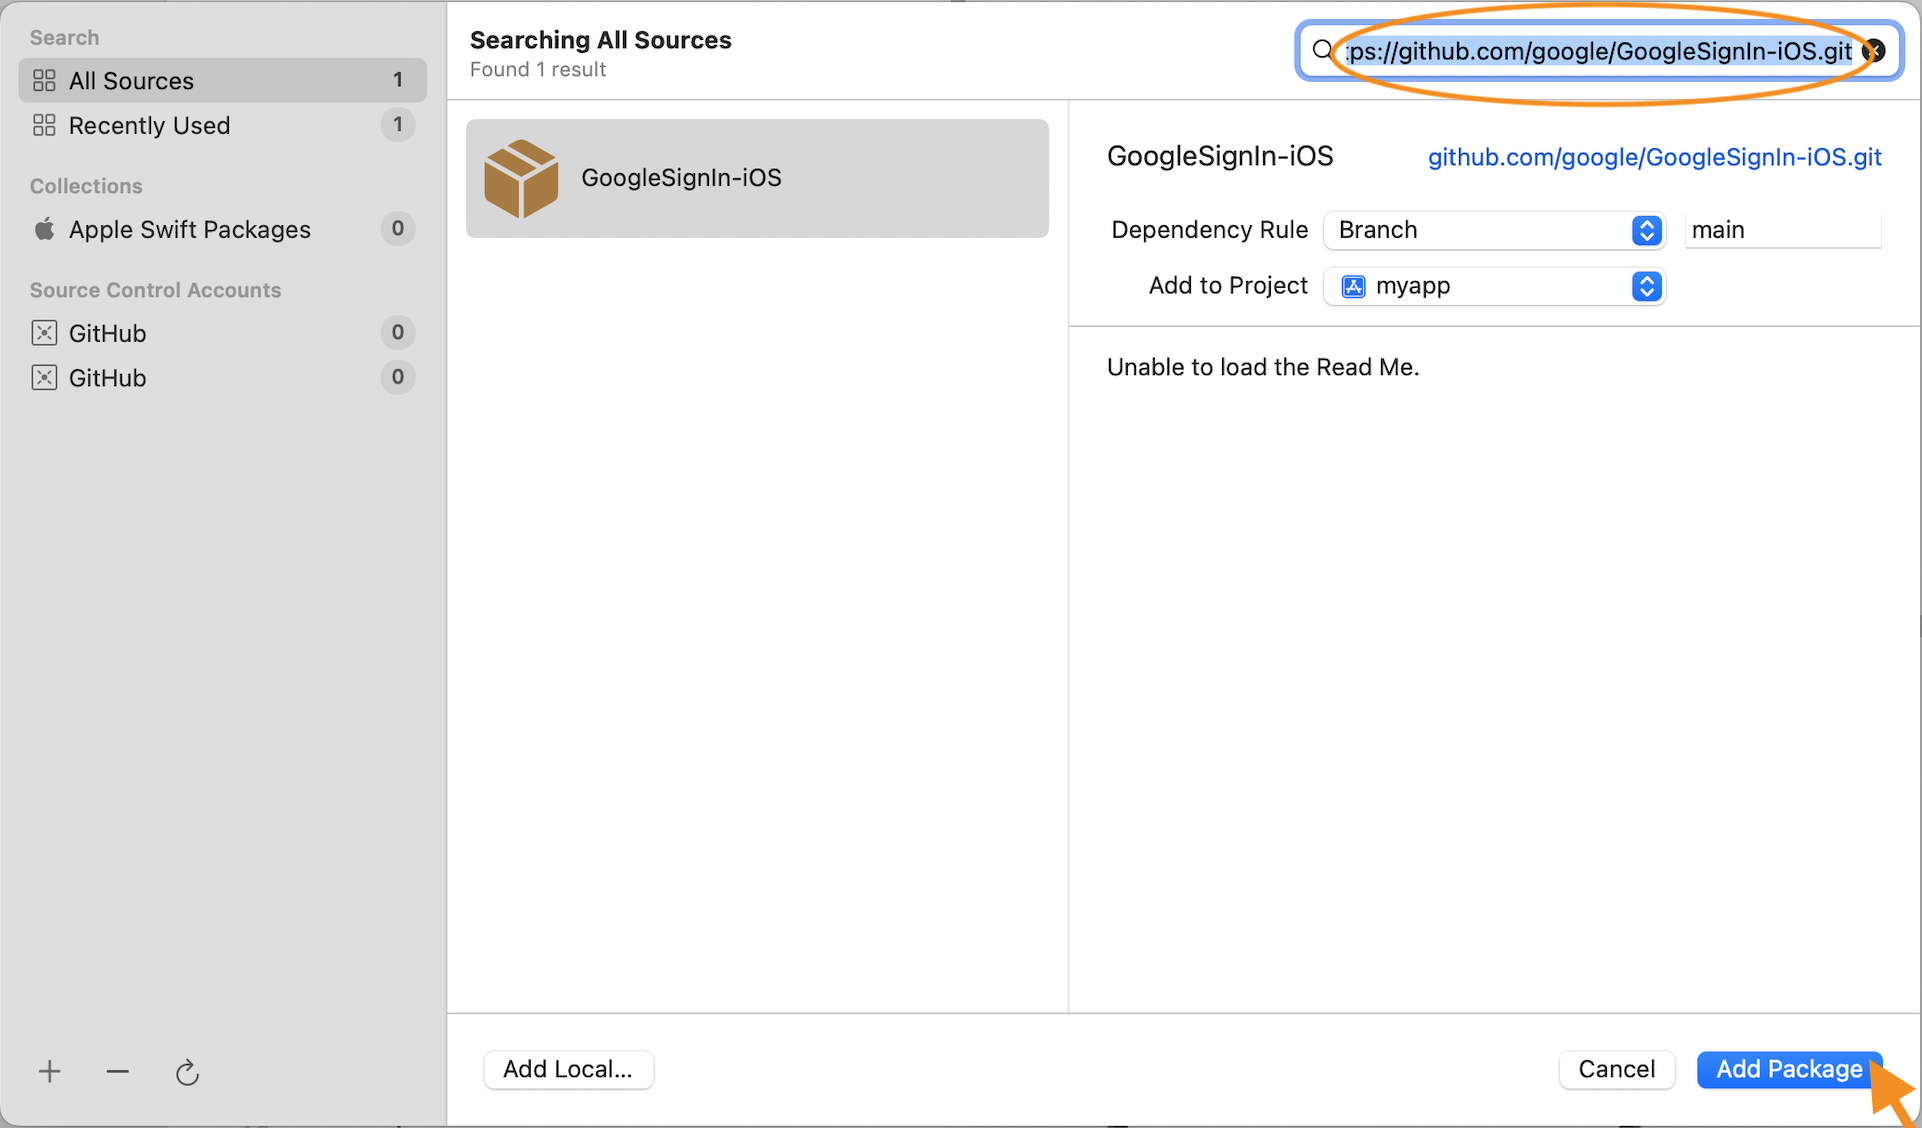The image size is (1922, 1128).
Task: Click the Add Local... button
Action: (568, 1069)
